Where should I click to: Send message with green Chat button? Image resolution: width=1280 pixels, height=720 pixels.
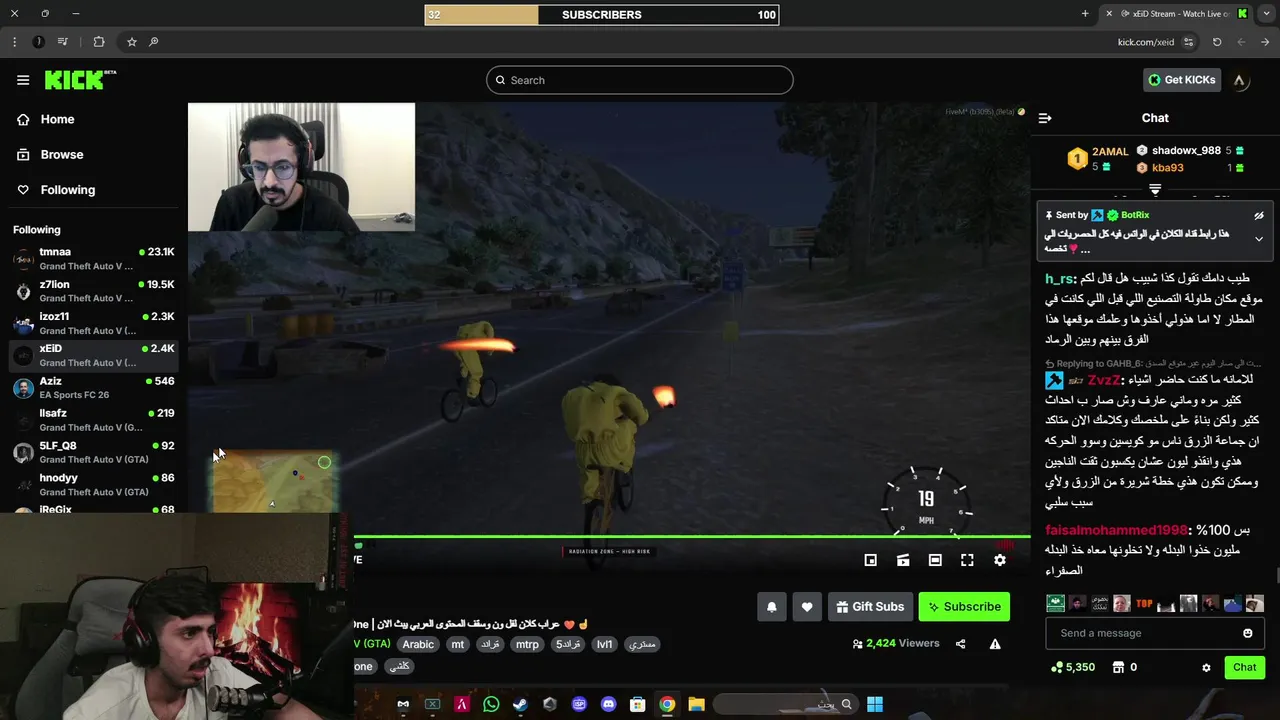coord(1245,667)
